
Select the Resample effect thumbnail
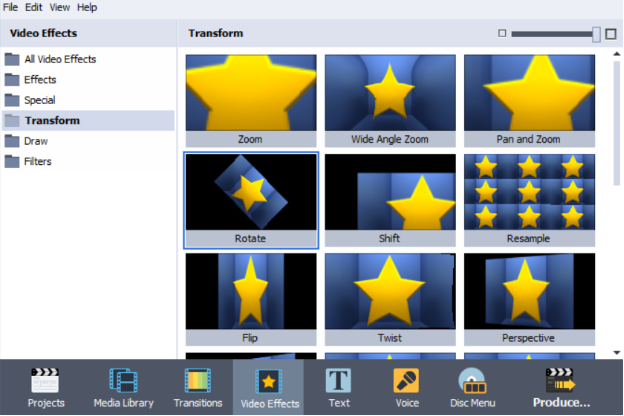[529, 200]
